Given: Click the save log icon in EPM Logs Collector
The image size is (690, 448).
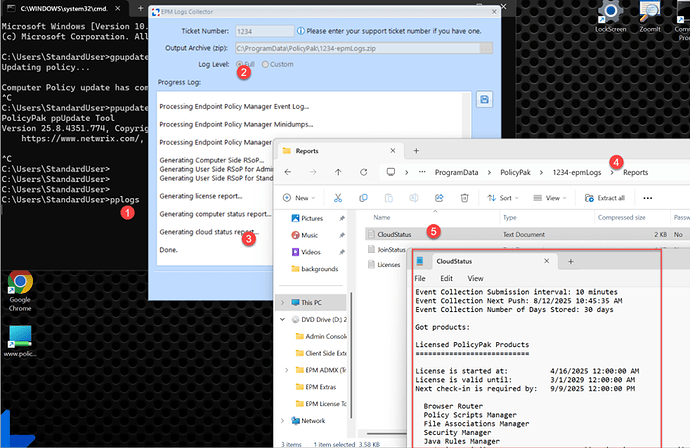Looking at the screenshot, I should [484, 100].
